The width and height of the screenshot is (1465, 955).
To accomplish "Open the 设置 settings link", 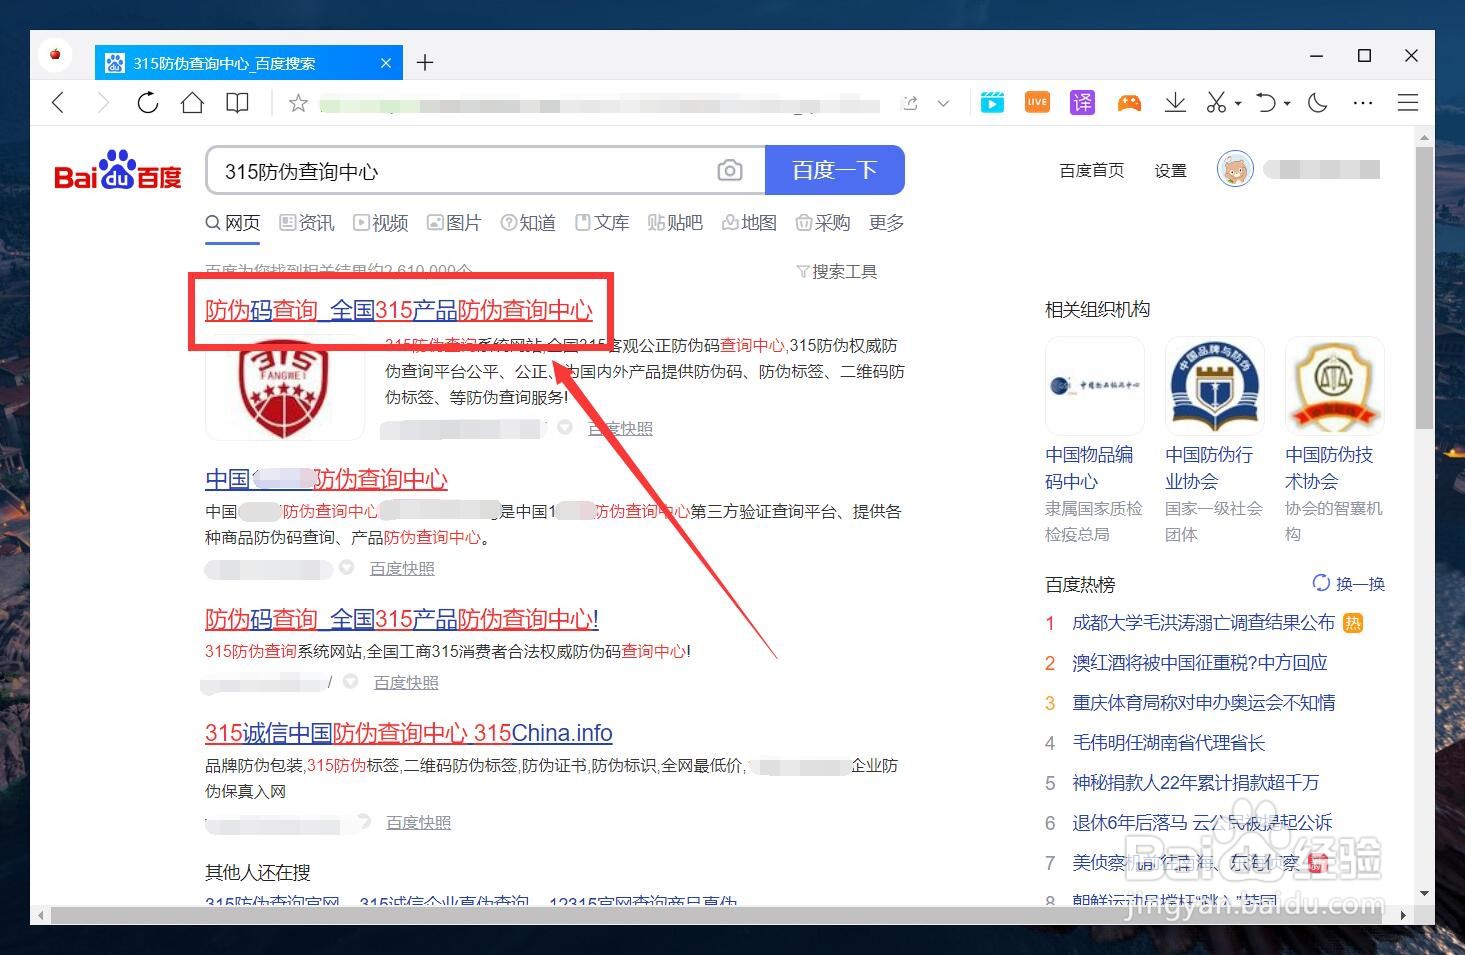I will pyautogui.click(x=1170, y=171).
